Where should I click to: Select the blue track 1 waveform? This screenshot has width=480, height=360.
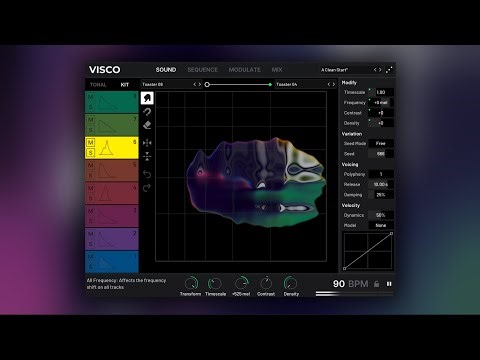(x=107, y=262)
